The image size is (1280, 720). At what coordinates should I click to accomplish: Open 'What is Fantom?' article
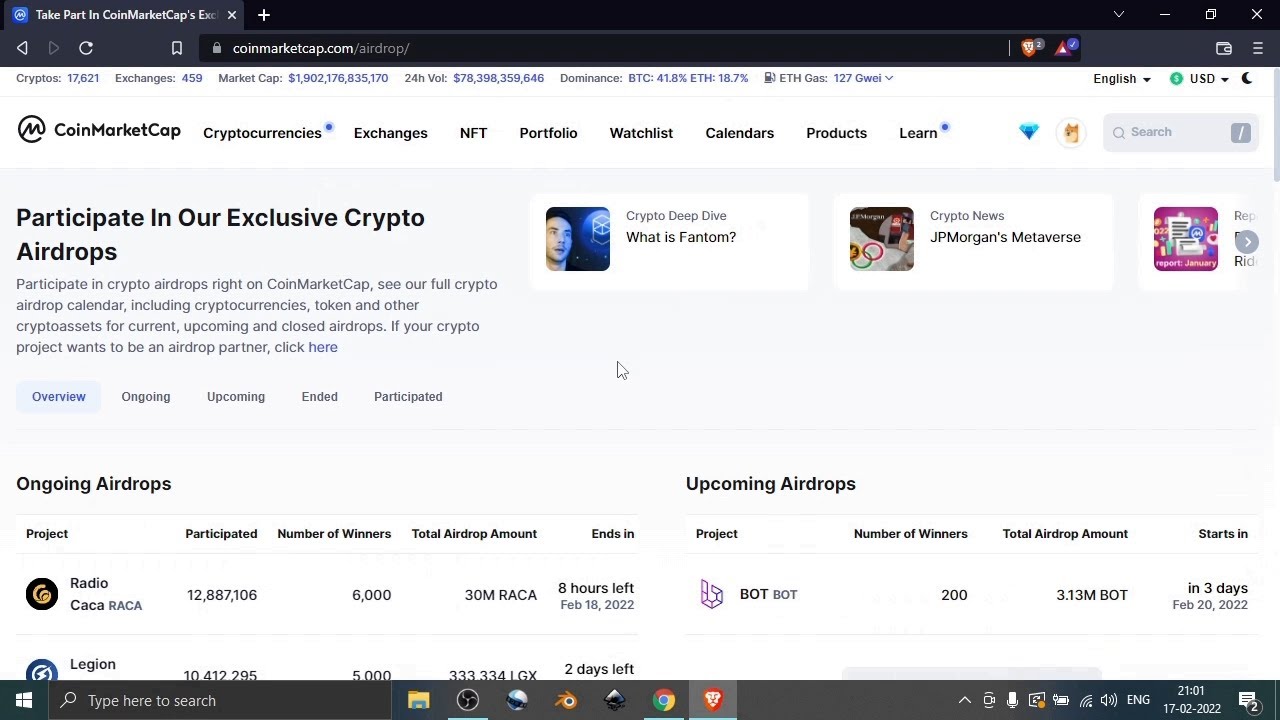(681, 237)
